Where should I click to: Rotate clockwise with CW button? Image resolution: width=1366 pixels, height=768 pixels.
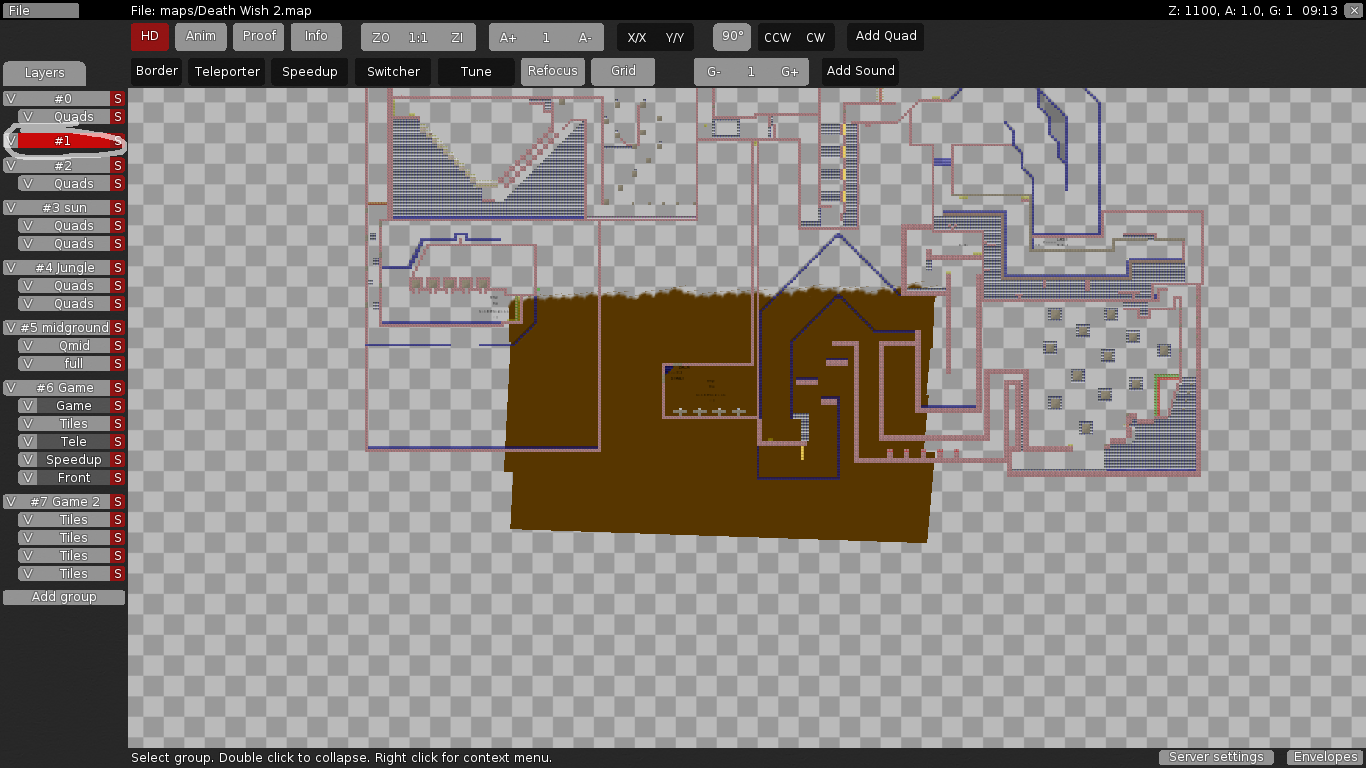click(816, 38)
